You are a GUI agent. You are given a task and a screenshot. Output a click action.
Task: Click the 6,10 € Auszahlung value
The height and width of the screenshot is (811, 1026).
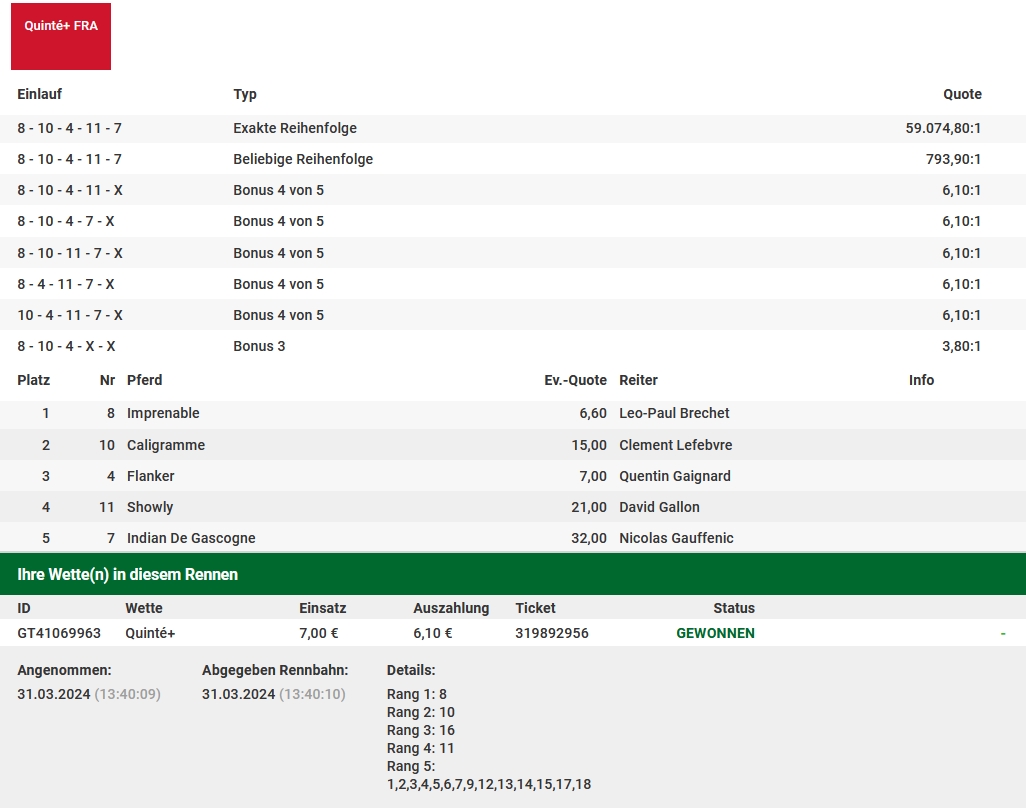[x=433, y=634]
